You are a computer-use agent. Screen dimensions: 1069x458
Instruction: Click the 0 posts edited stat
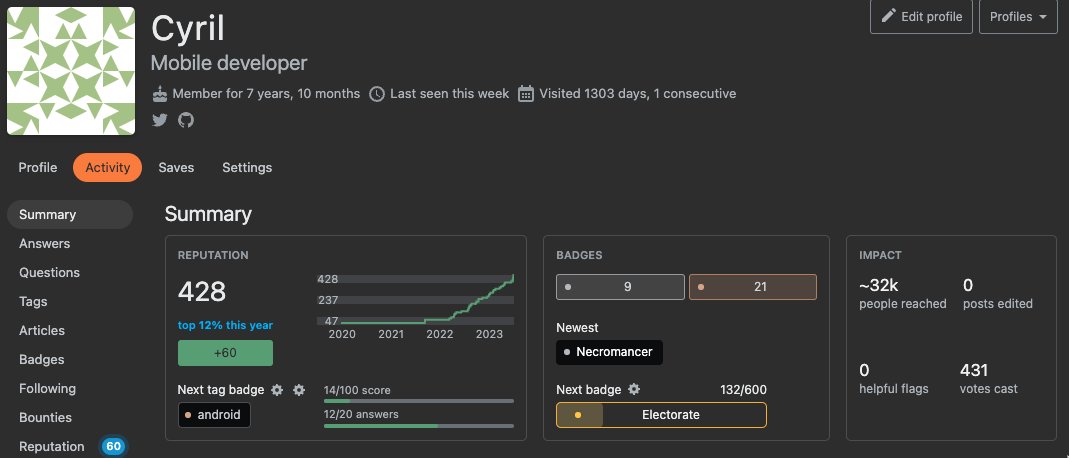tap(997, 294)
